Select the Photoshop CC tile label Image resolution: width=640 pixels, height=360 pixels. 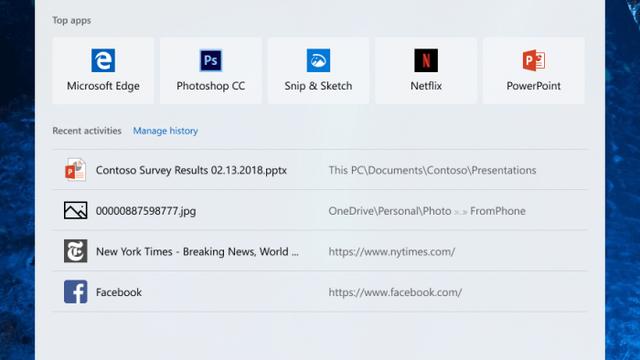[211, 86]
